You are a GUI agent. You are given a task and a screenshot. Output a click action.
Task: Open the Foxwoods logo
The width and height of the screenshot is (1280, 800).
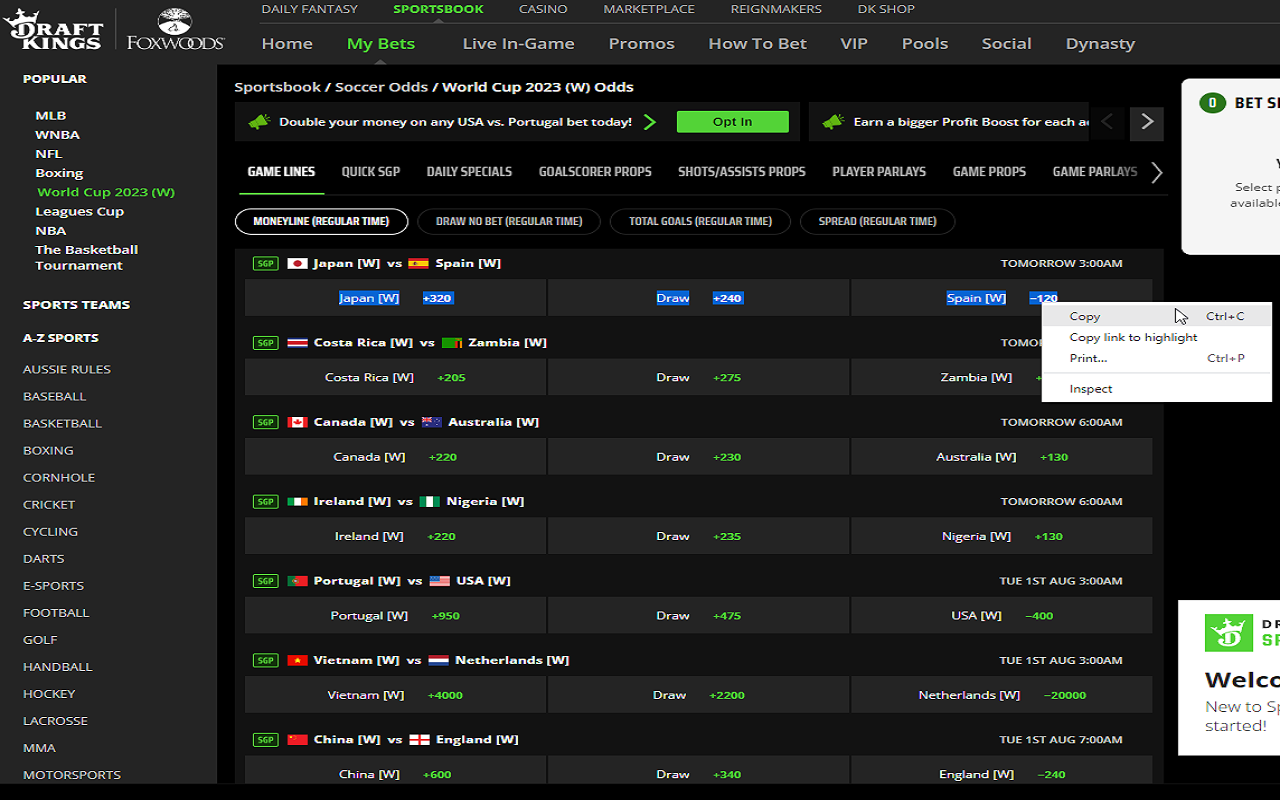[175, 30]
